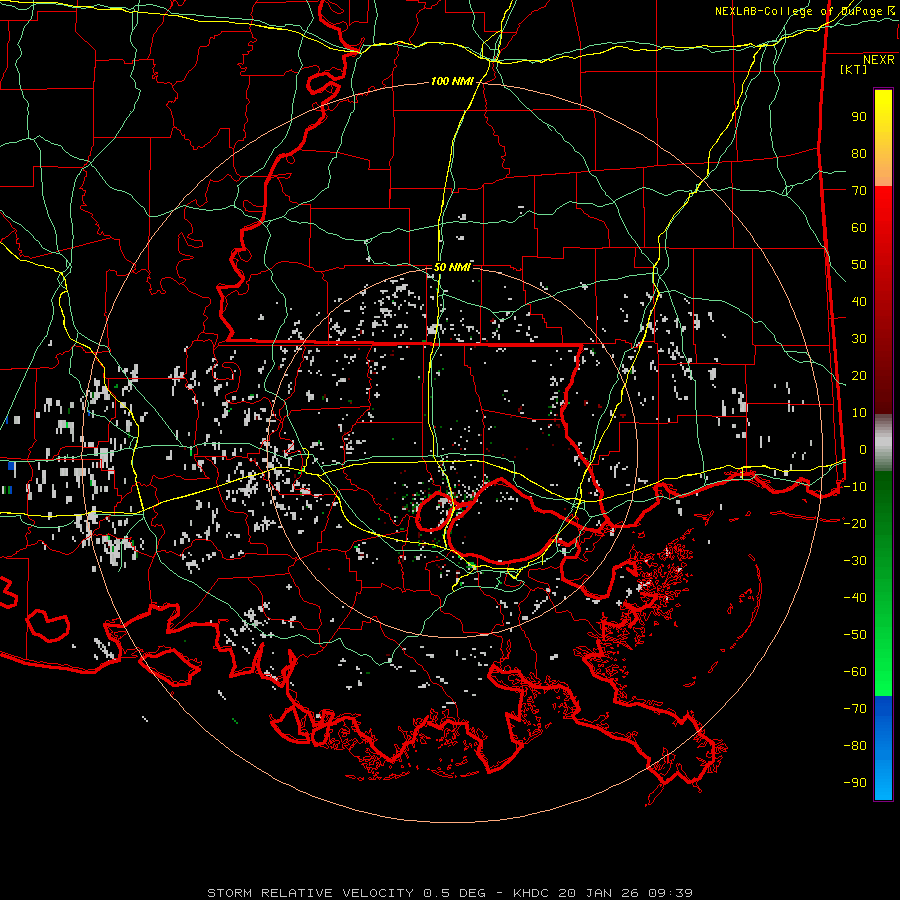This screenshot has width=900, height=900.
Task: Click the "-60" value on the velocity scale
Action: (855, 672)
